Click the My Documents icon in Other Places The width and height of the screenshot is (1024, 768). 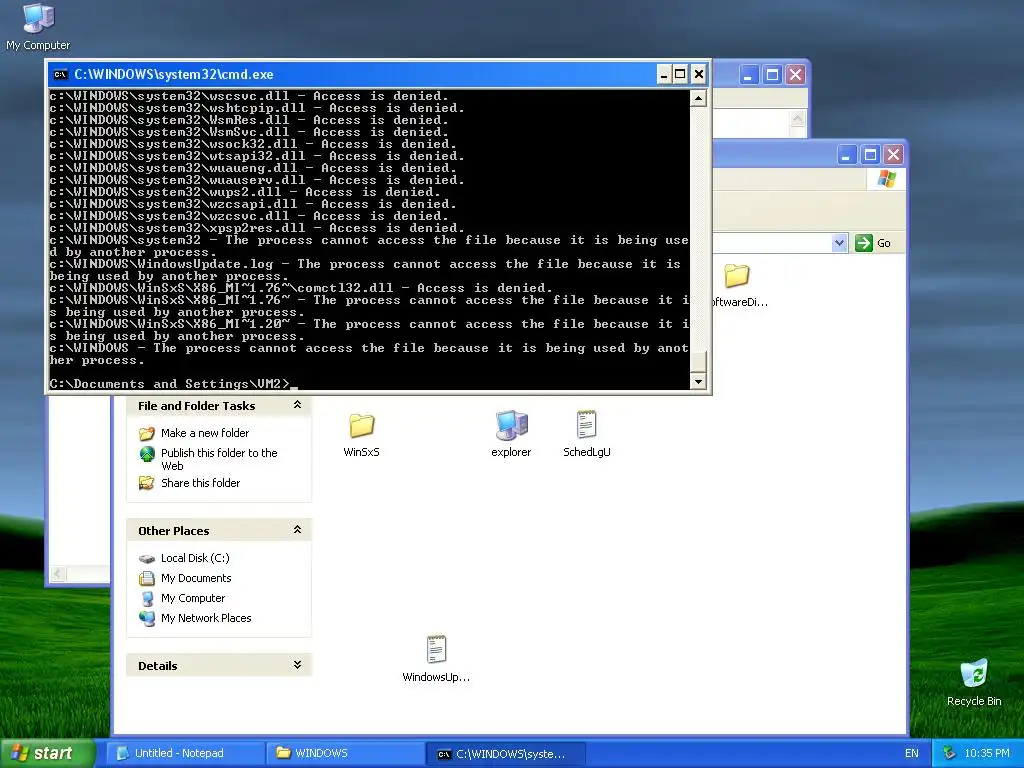click(147, 579)
